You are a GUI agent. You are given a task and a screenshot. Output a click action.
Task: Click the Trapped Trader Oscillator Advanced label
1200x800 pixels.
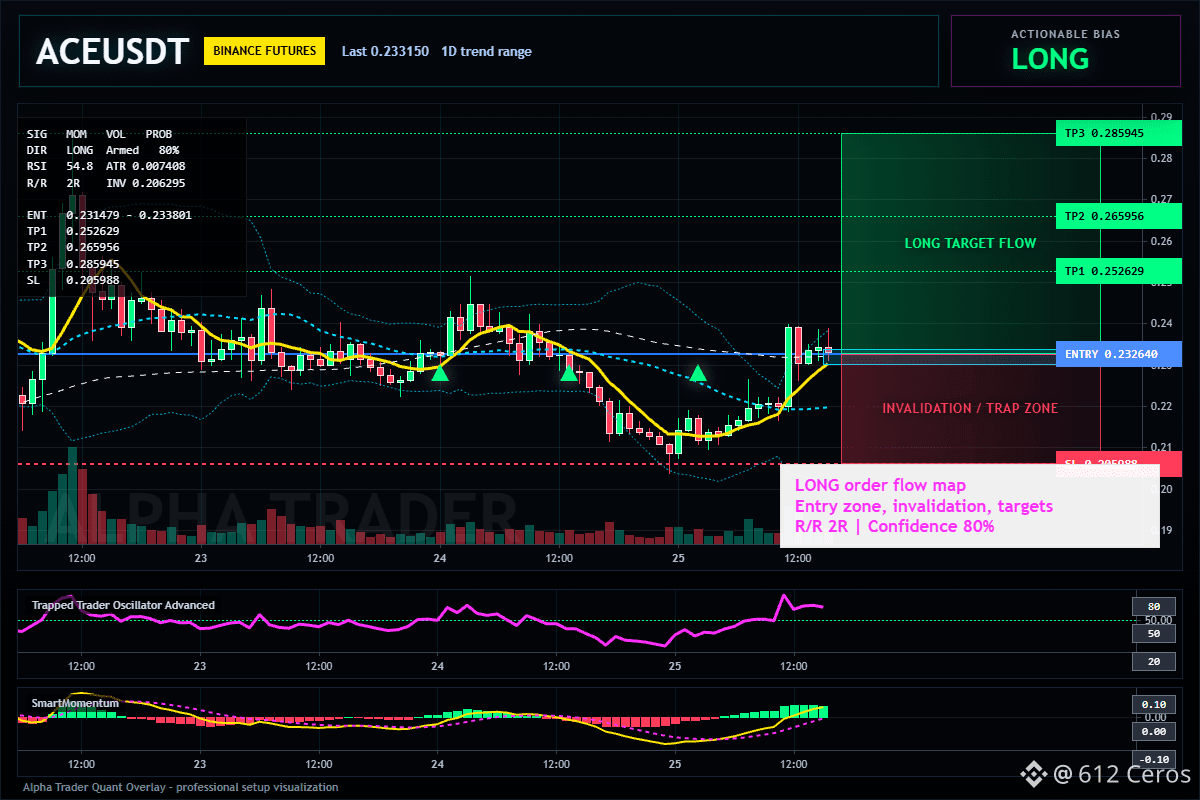point(123,605)
